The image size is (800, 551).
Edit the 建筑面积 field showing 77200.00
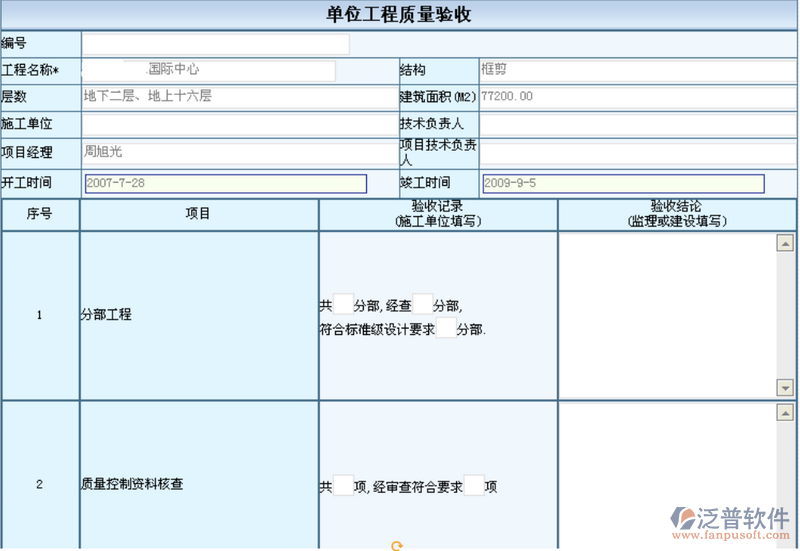(637, 97)
